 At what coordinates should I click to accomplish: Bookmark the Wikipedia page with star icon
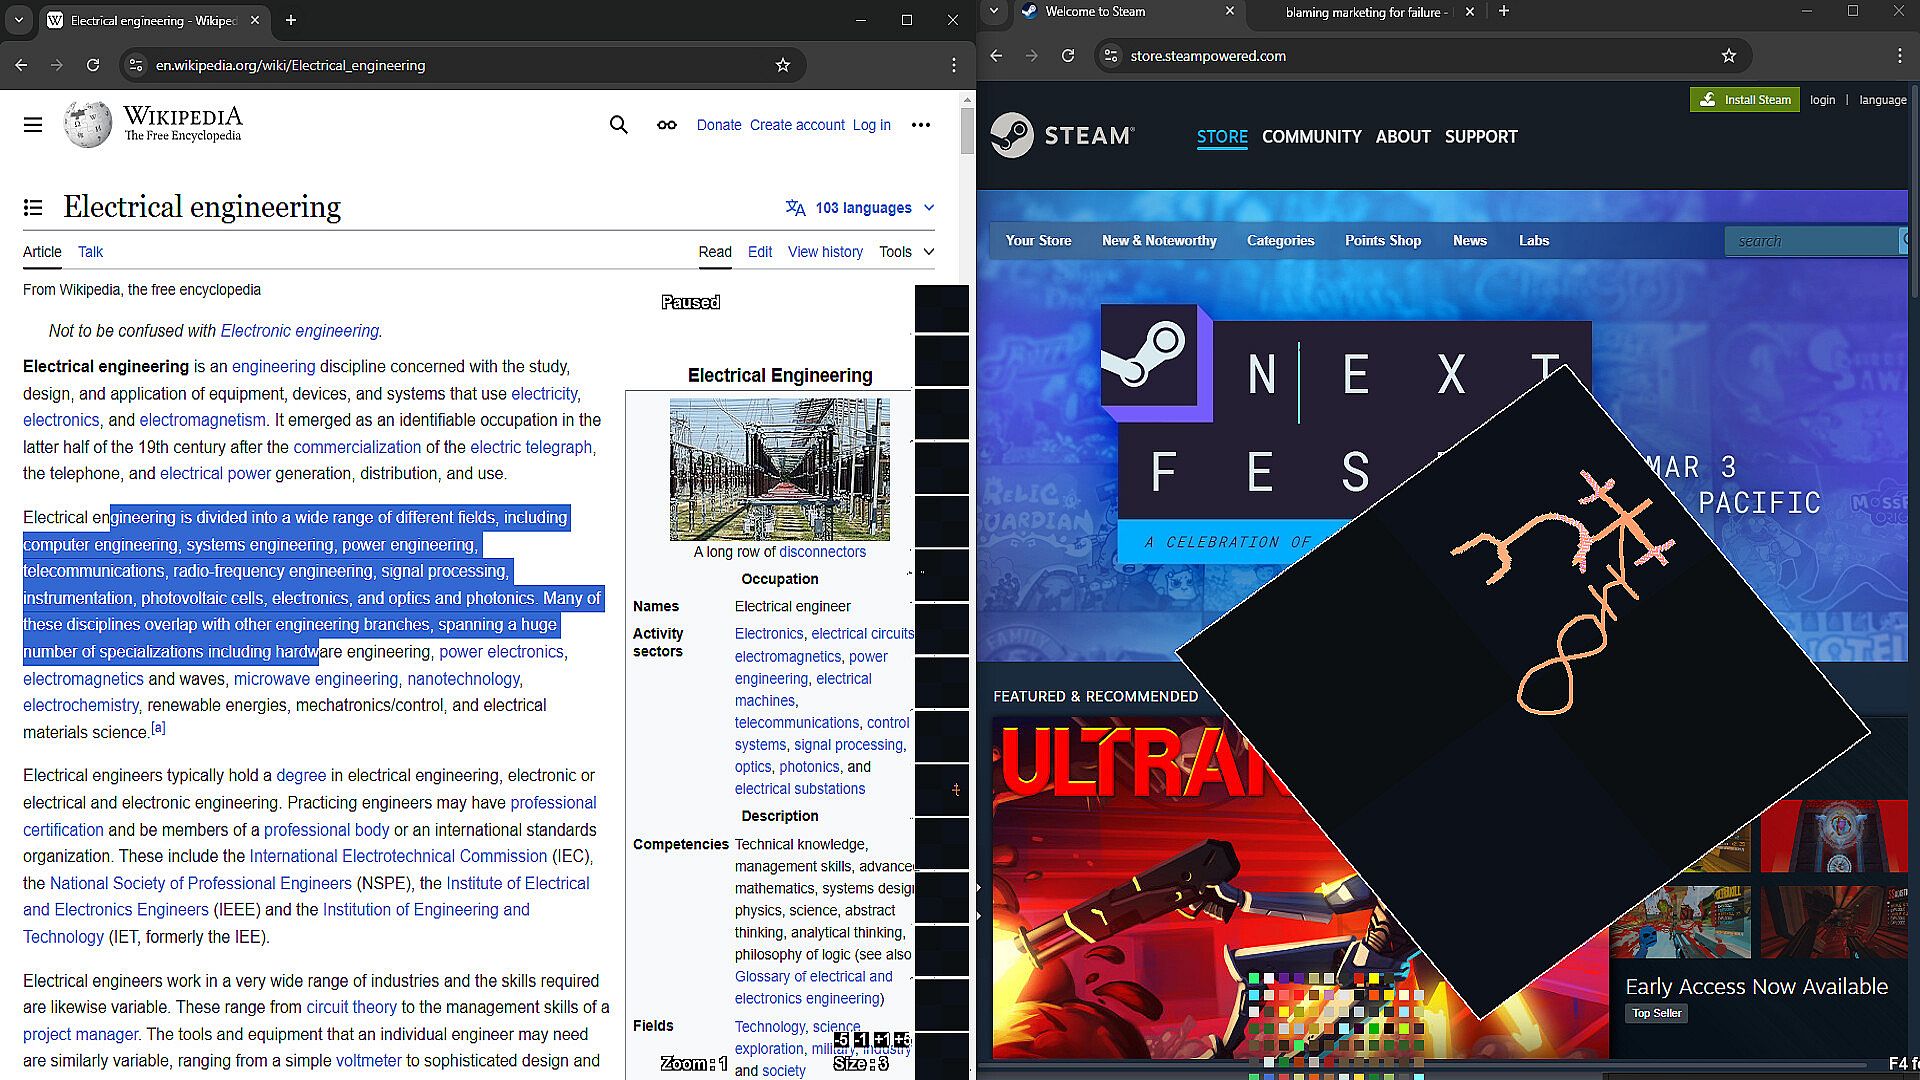(783, 65)
